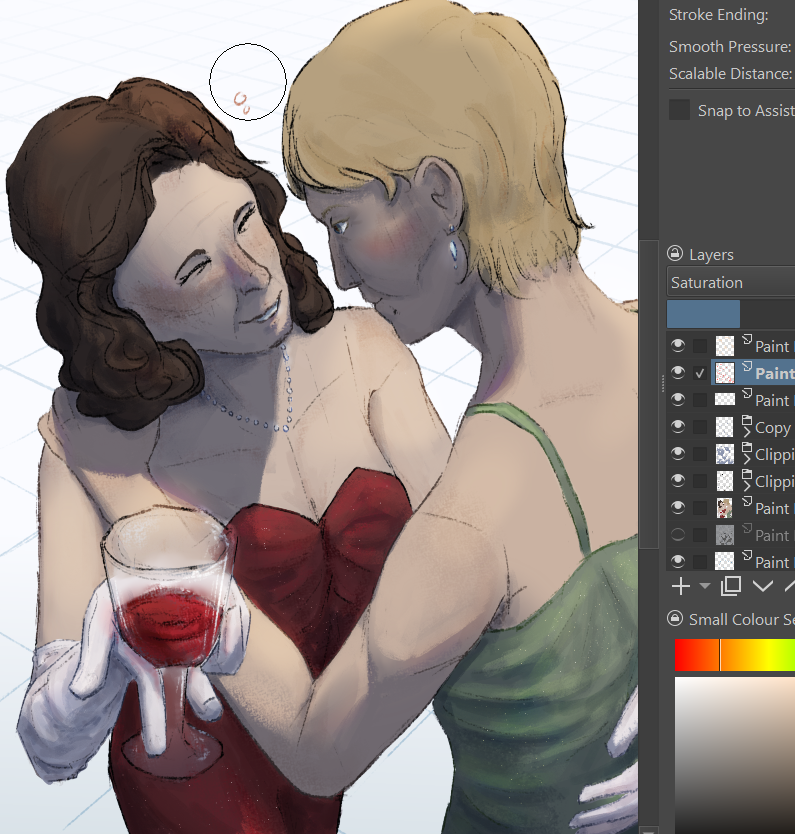Screen dimensions: 795x834
Task: Hide Clipping group directly above artwork-thumbnail layer
Action: (677, 480)
